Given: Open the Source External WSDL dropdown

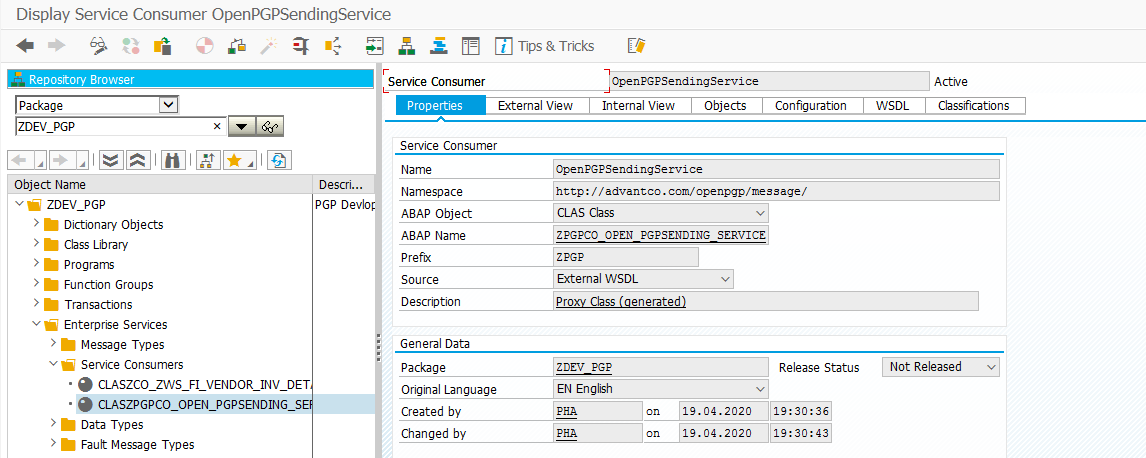Looking at the screenshot, I should (x=725, y=279).
